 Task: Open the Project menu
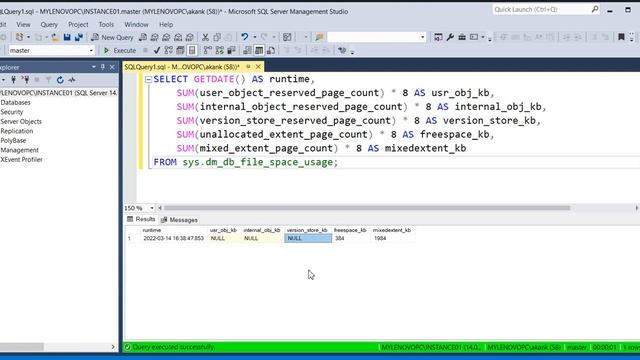pyautogui.click(x=78, y=24)
